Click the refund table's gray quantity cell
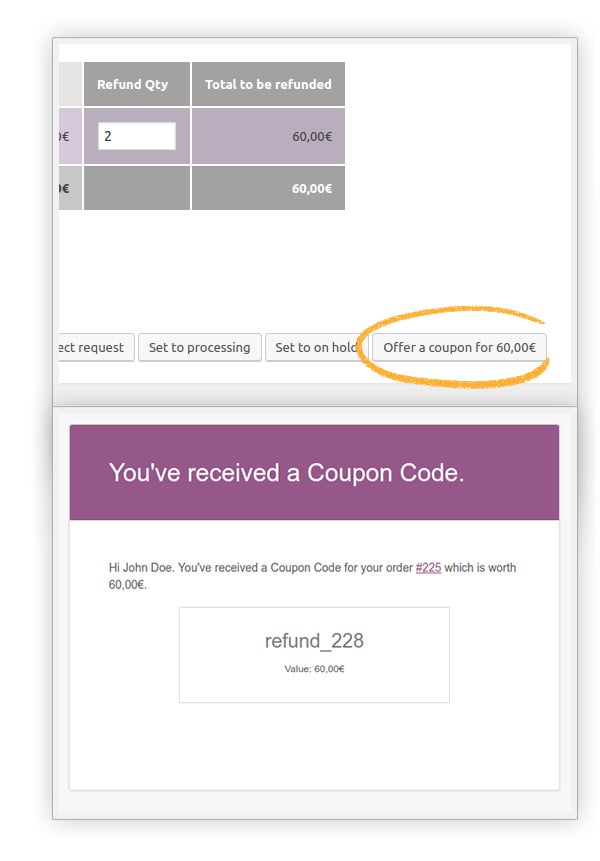The height and width of the screenshot is (861, 600). [x=138, y=187]
